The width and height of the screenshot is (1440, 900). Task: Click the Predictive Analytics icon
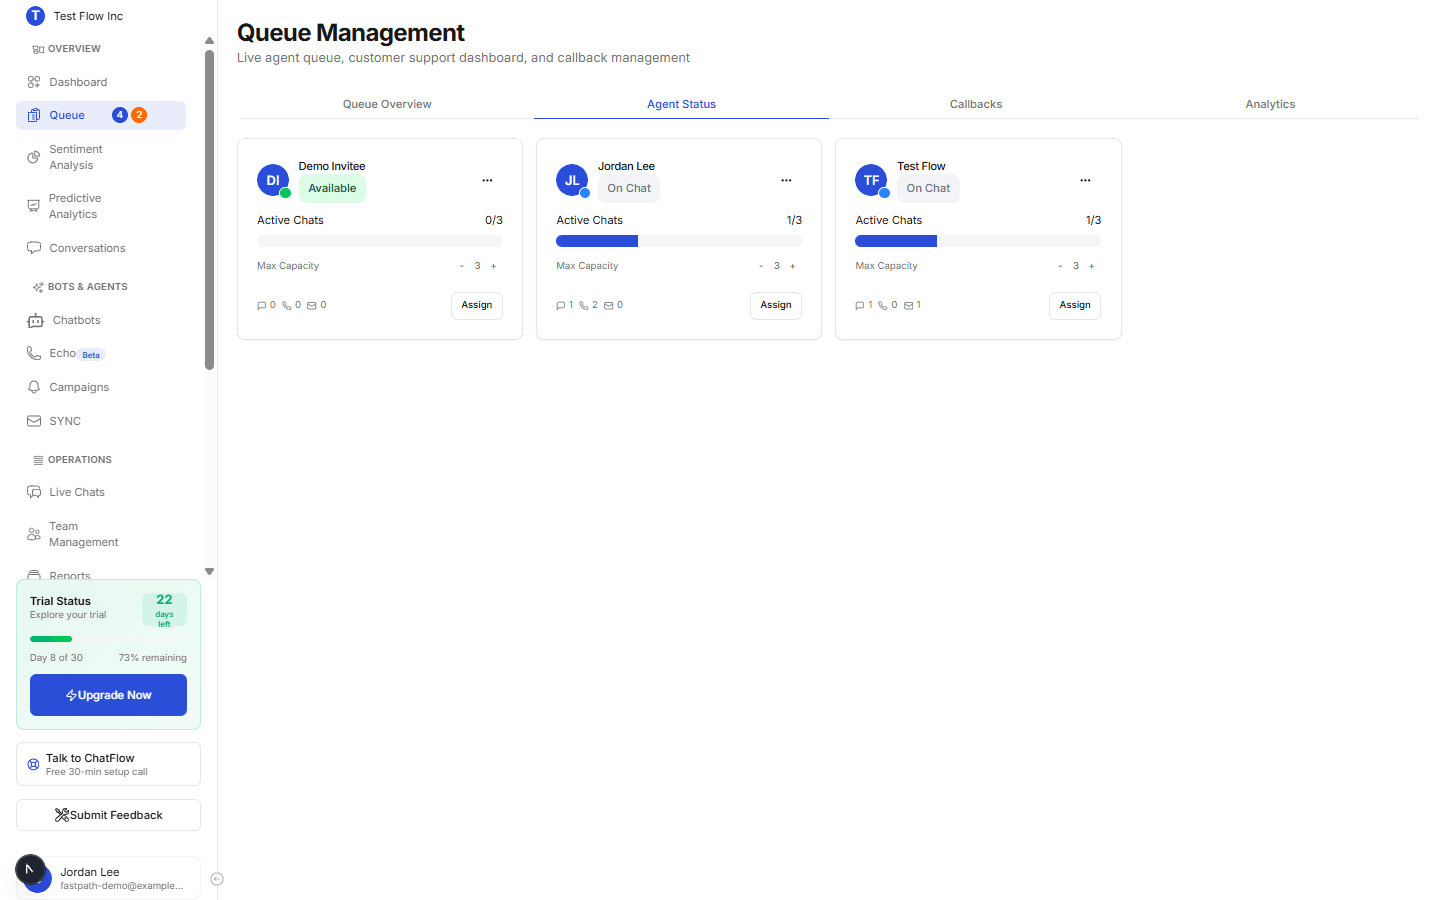(x=34, y=206)
